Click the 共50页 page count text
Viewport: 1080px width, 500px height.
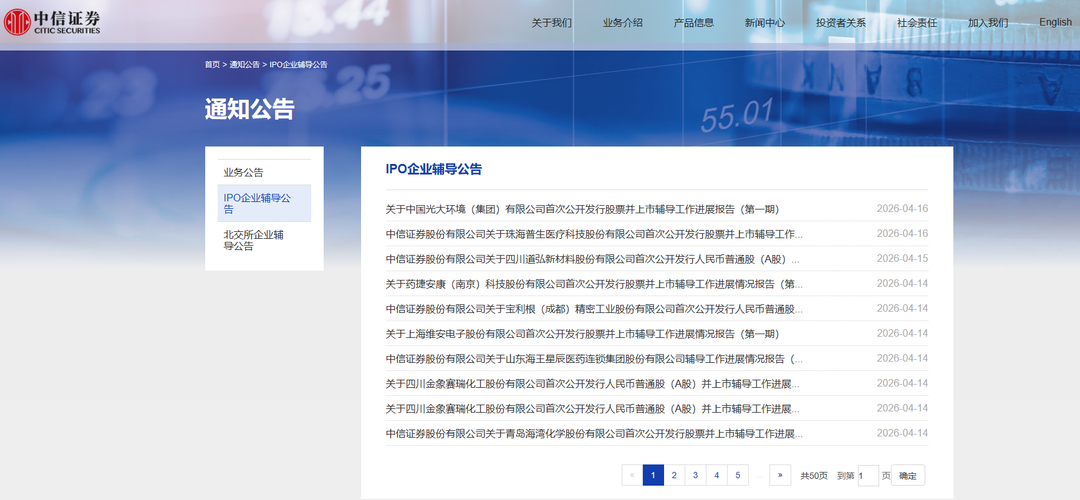(x=813, y=476)
